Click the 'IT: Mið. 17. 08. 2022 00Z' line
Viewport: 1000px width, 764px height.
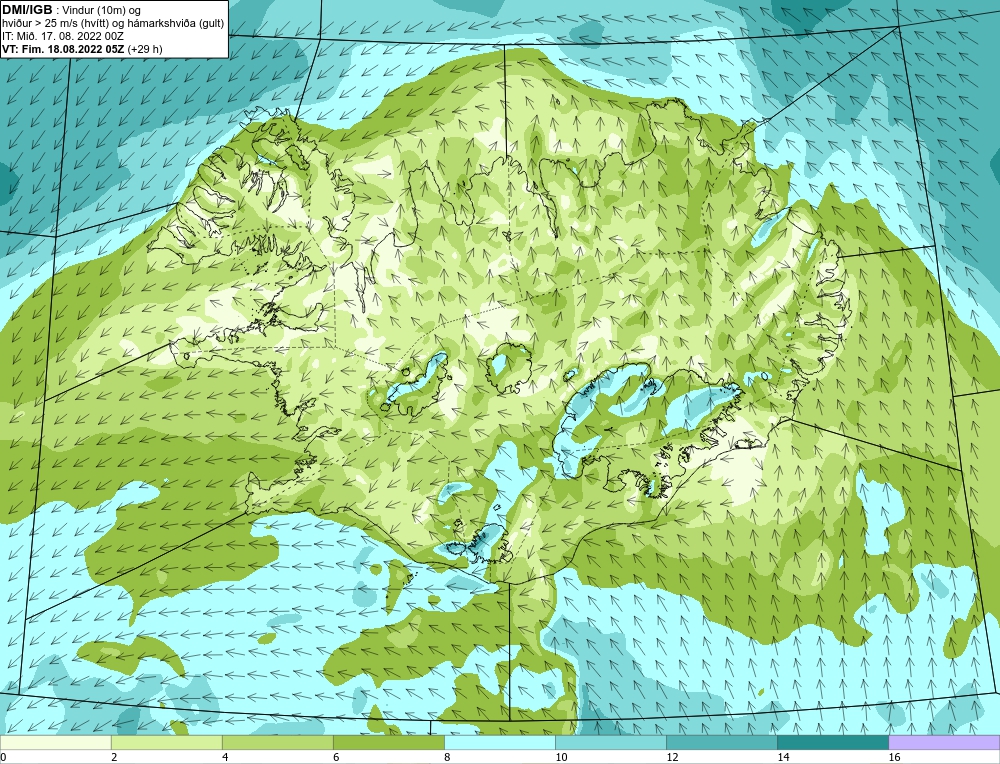62,36
